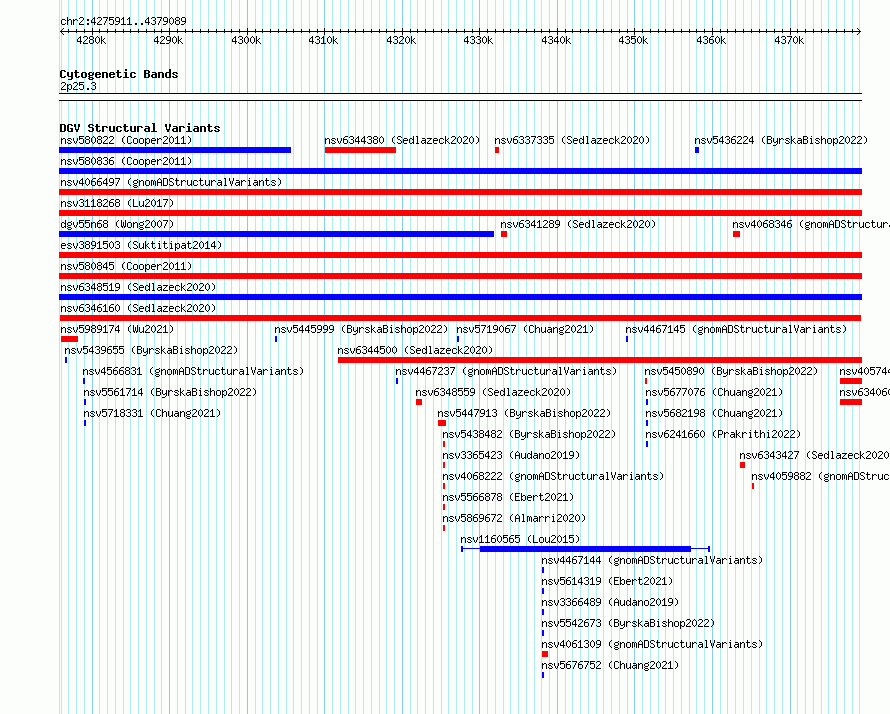Select nsv5989174 (Wu2021) label
This screenshot has width=890, height=714.
click(117, 329)
